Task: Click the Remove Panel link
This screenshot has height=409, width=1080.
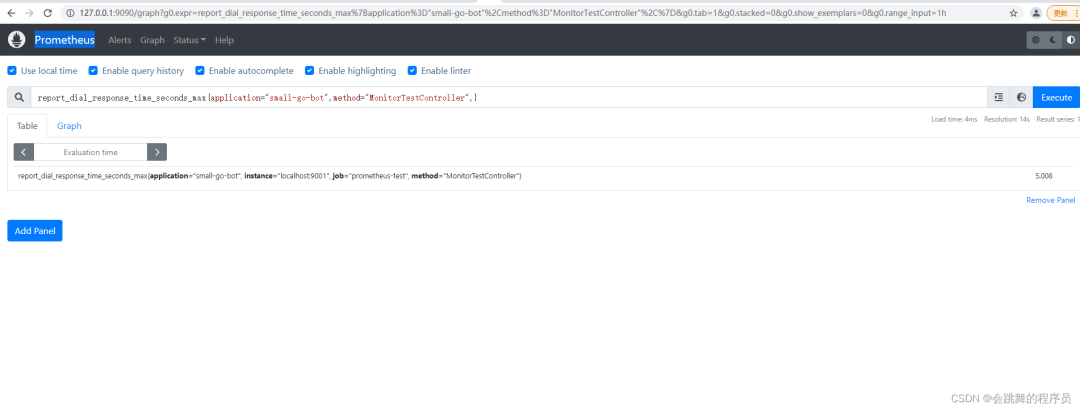Action: click(x=1050, y=200)
